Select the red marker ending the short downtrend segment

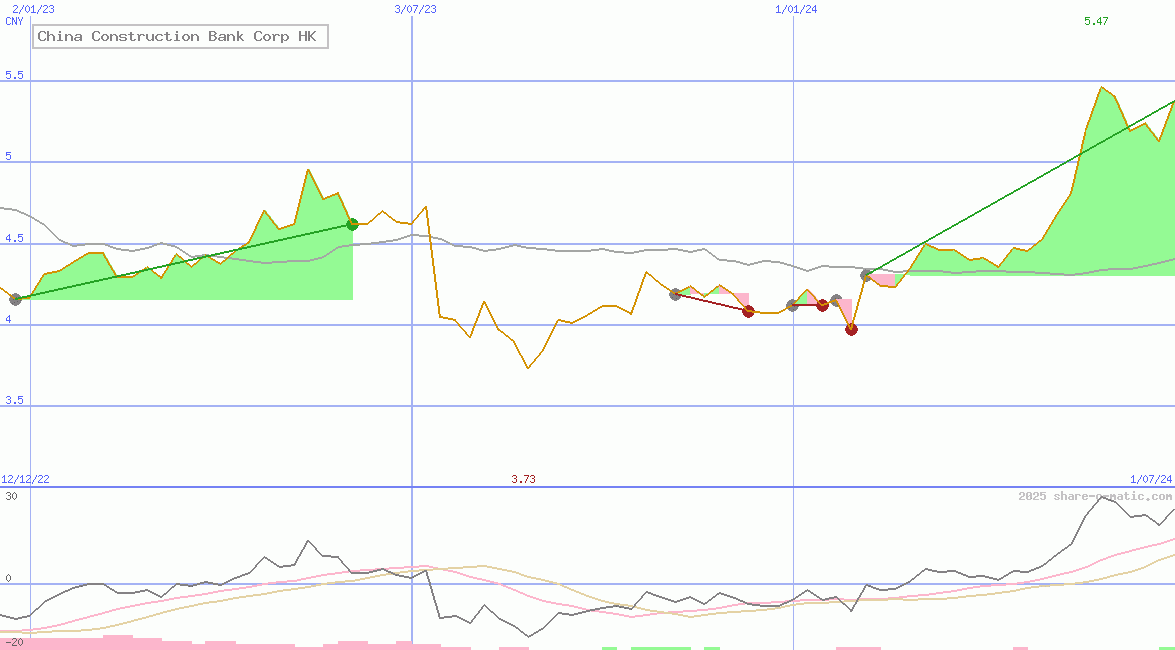pyautogui.click(x=823, y=306)
